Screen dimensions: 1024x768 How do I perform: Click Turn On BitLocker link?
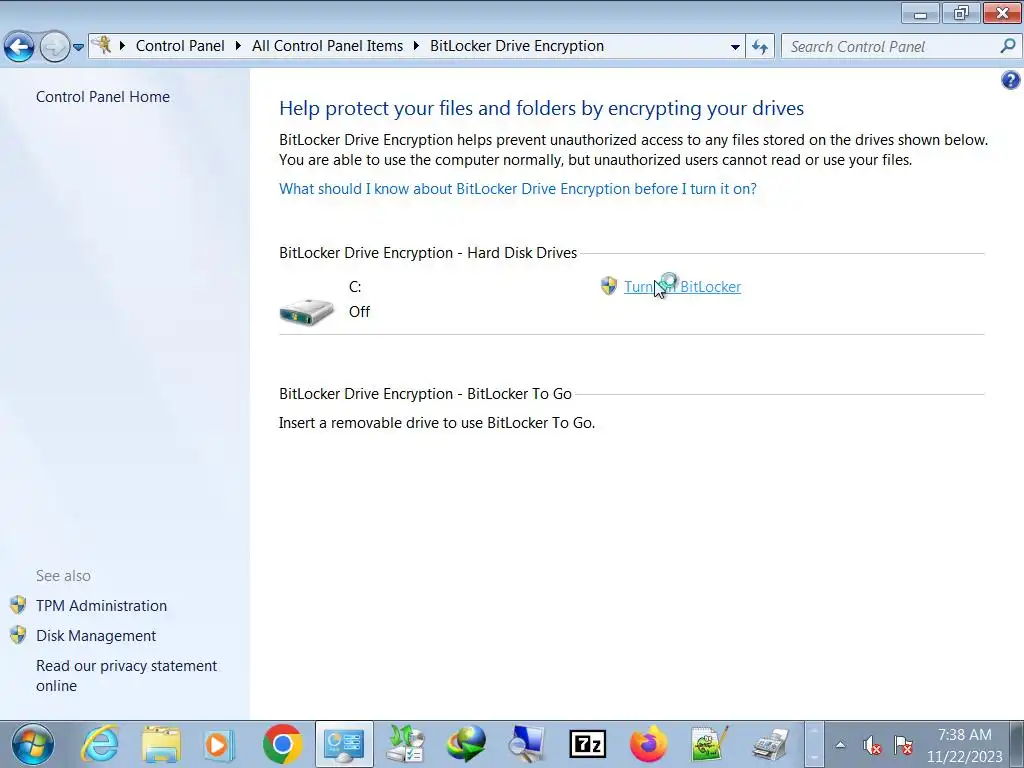682,287
